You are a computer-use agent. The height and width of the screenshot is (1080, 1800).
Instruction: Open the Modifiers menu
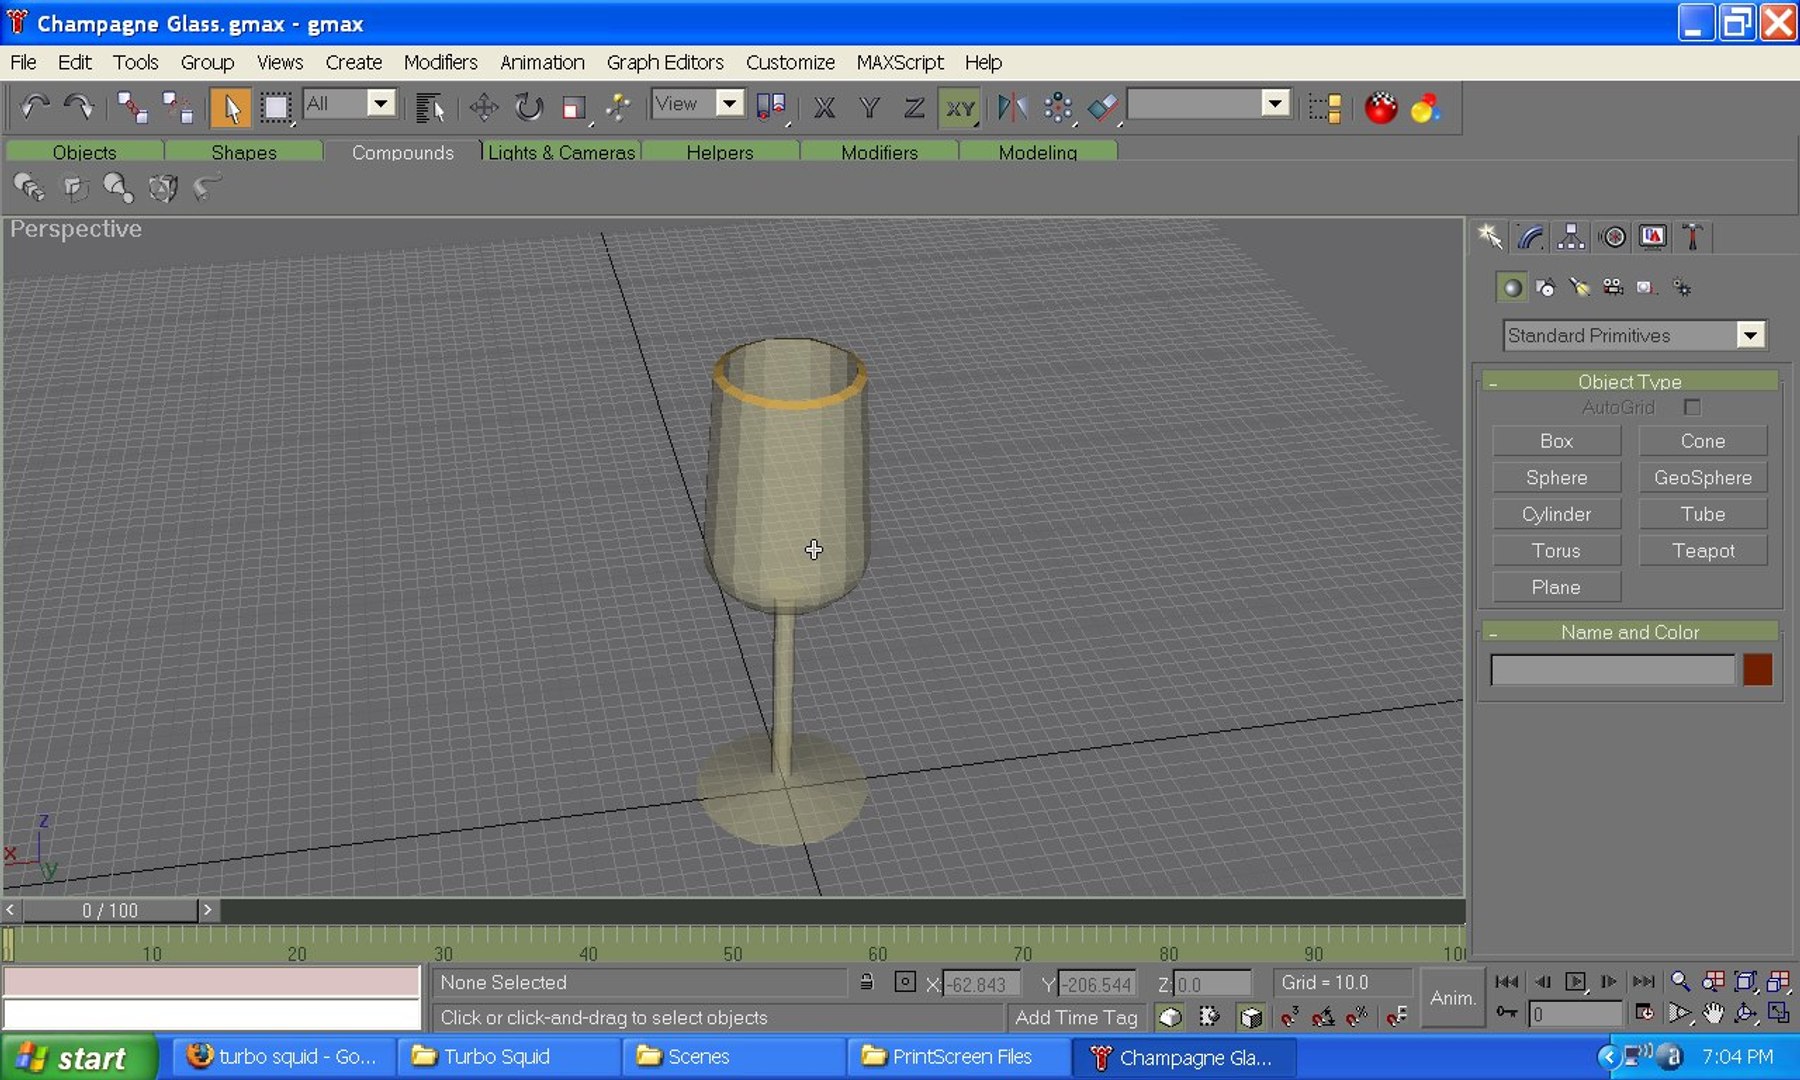click(440, 62)
